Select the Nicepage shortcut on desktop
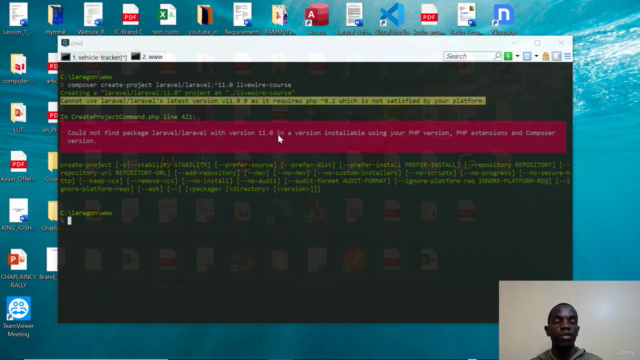Viewport: 640px width, 360px height. point(504,19)
